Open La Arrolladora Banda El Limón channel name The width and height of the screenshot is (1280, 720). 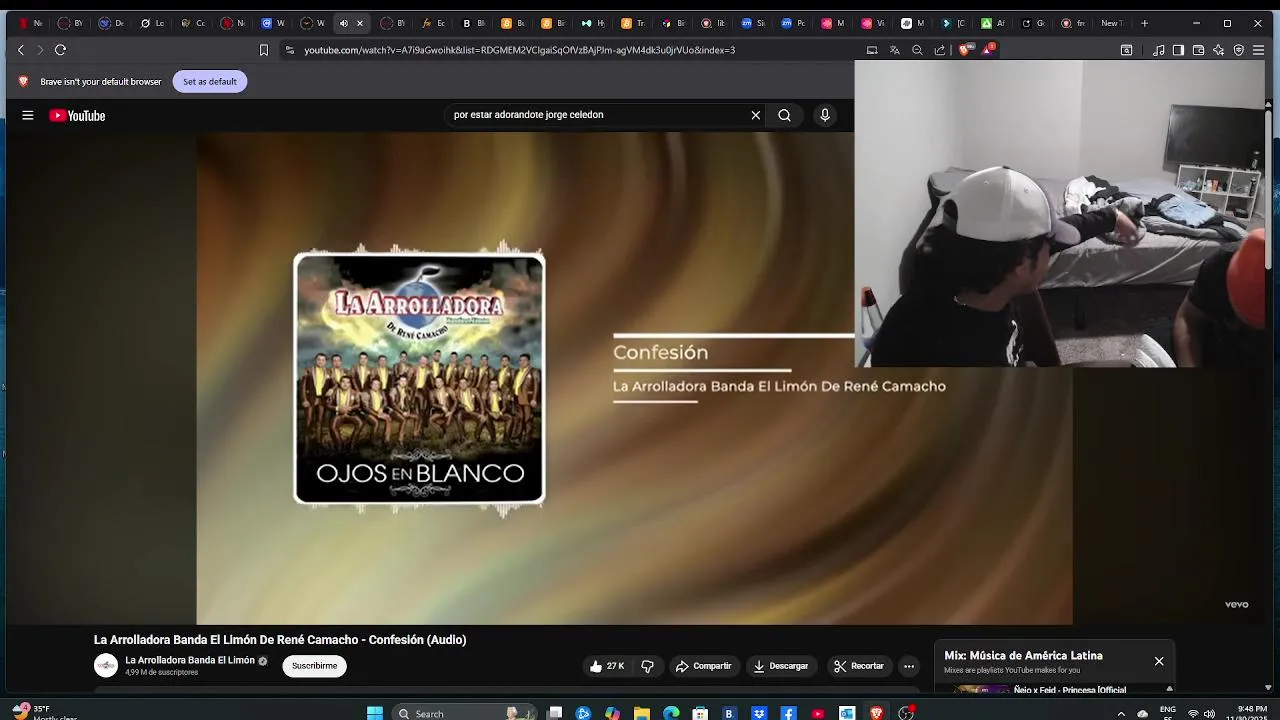190,660
